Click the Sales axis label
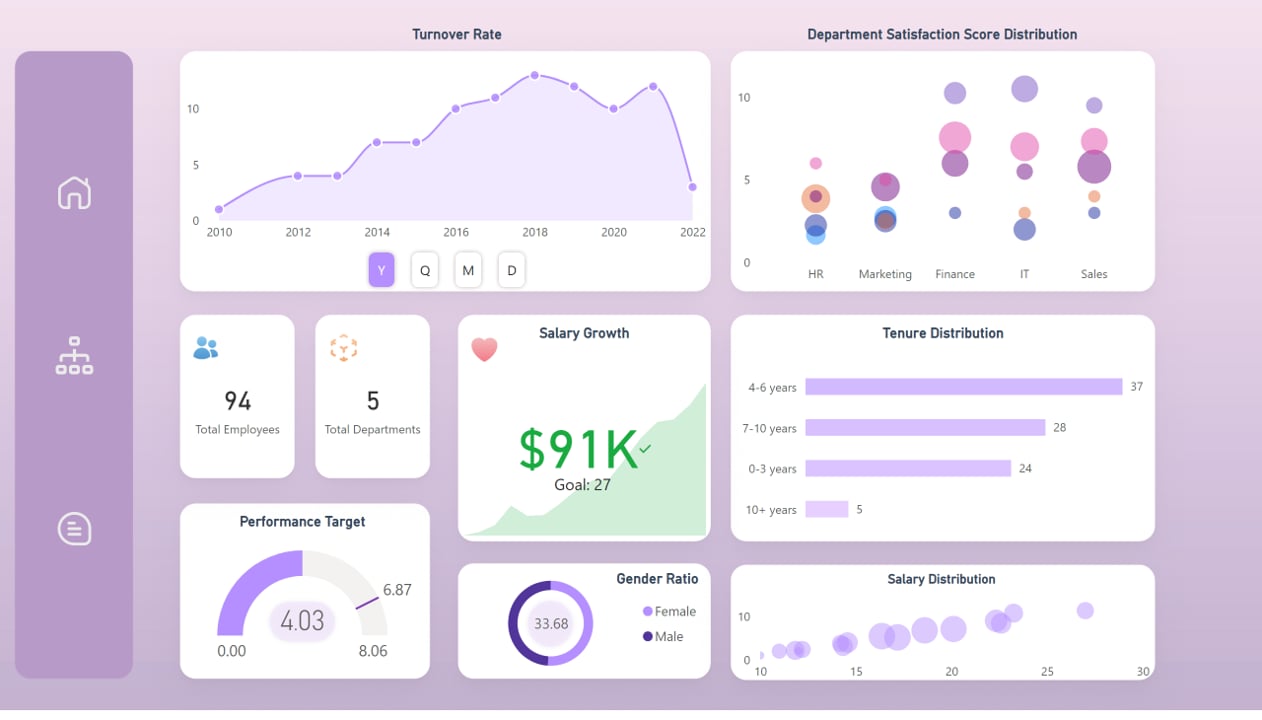Screen dimensions: 1262x720 (1094, 274)
